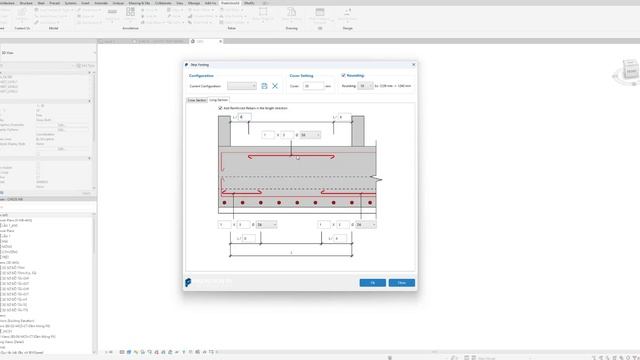Open the Analyze ribbon tab
Screen dimensions: 640x360
118,3
